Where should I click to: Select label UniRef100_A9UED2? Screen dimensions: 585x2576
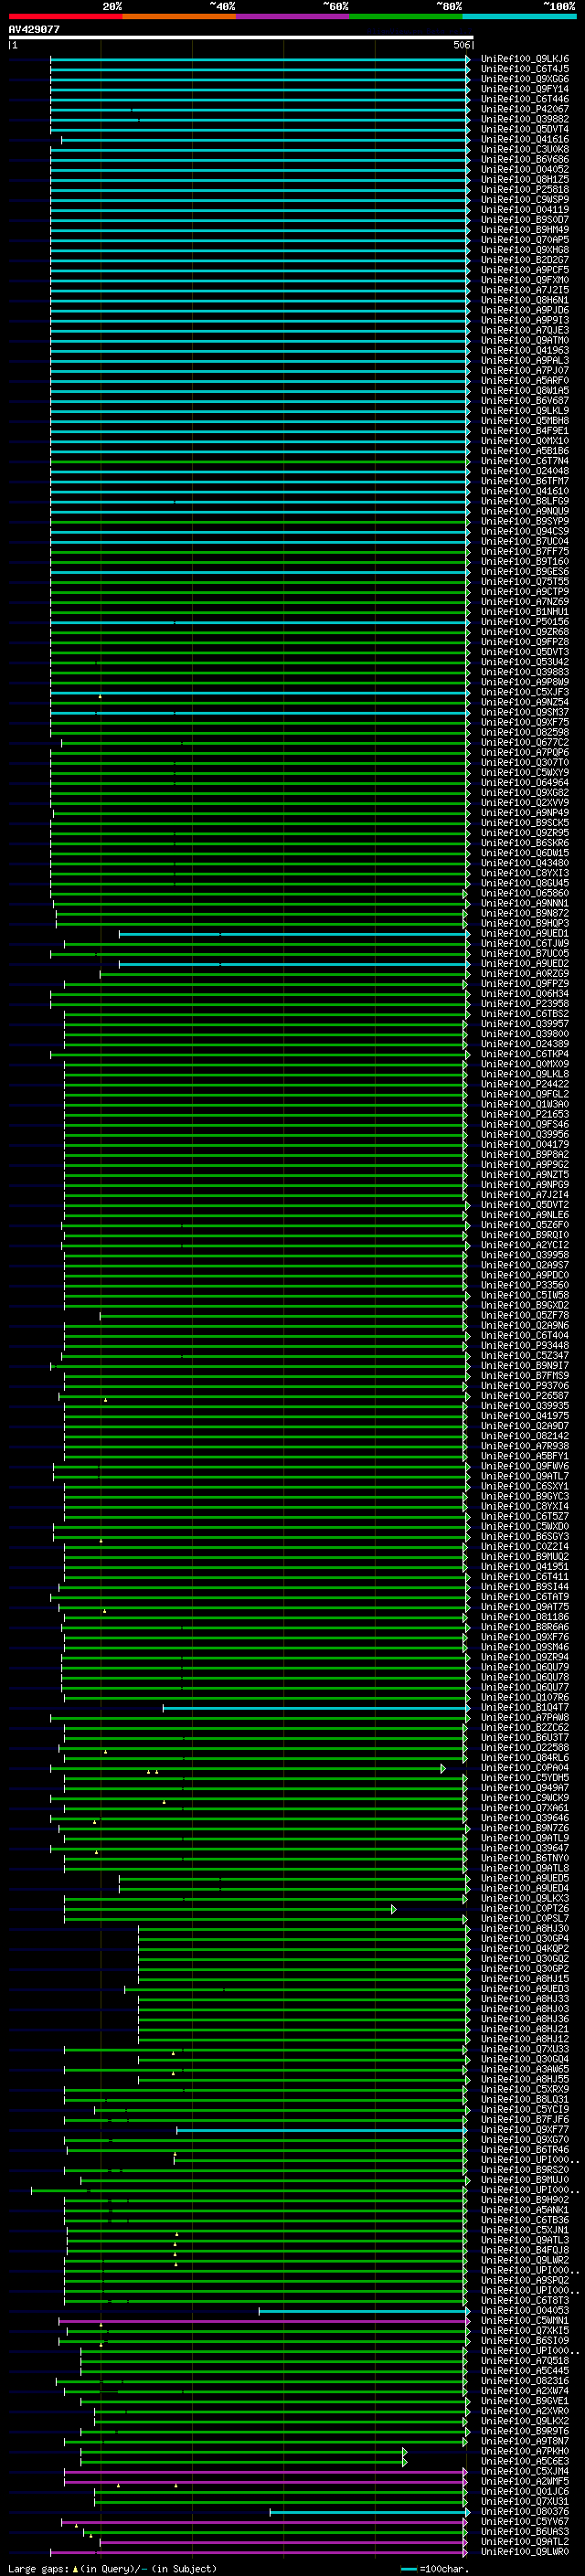click(x=525, y=963)
